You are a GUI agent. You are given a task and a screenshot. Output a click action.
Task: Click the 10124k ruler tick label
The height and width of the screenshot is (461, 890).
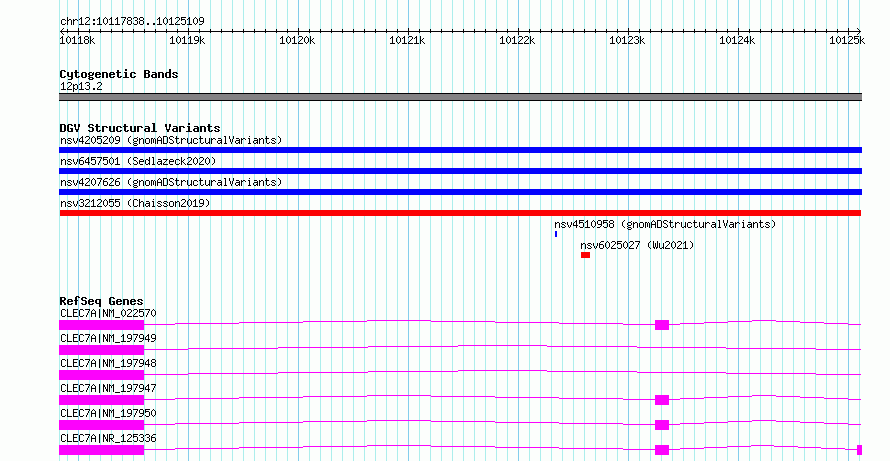pyautogui.click(x=737, y=40)
